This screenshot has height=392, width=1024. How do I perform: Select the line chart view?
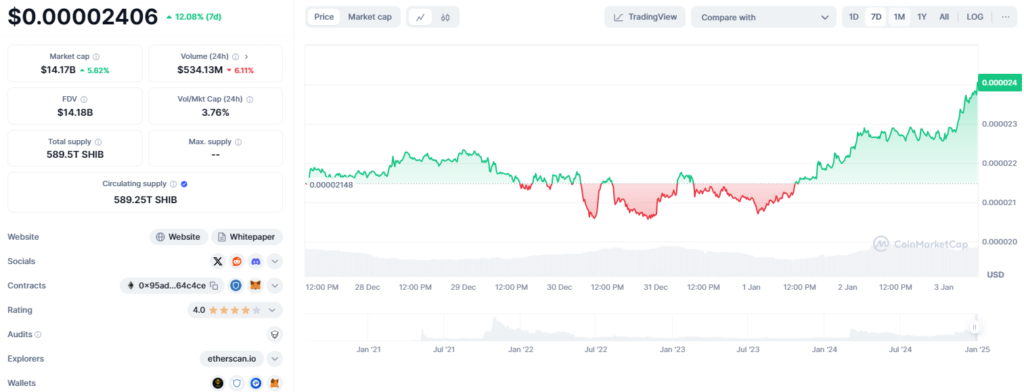pos(420,18)
